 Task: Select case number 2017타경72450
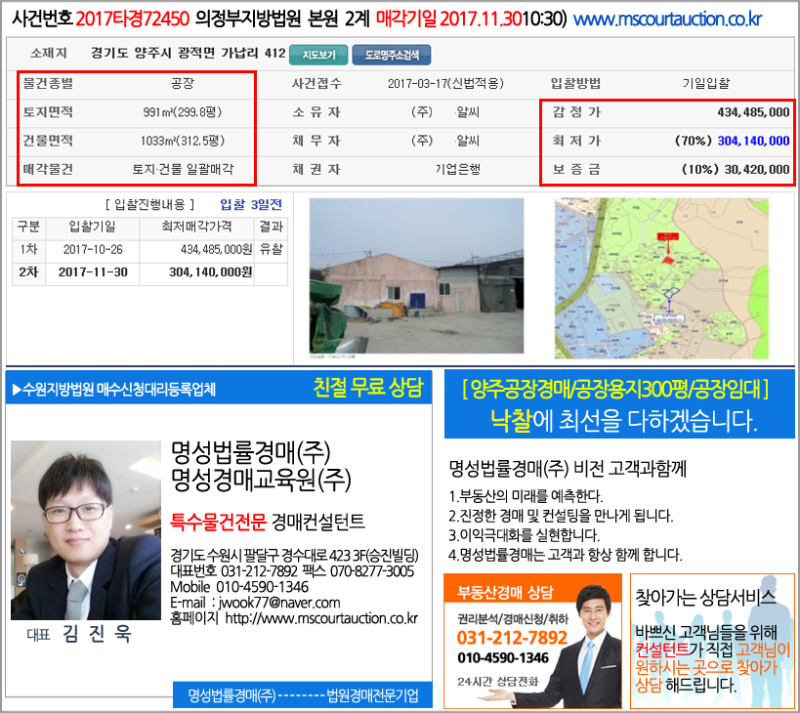[132, 19]
